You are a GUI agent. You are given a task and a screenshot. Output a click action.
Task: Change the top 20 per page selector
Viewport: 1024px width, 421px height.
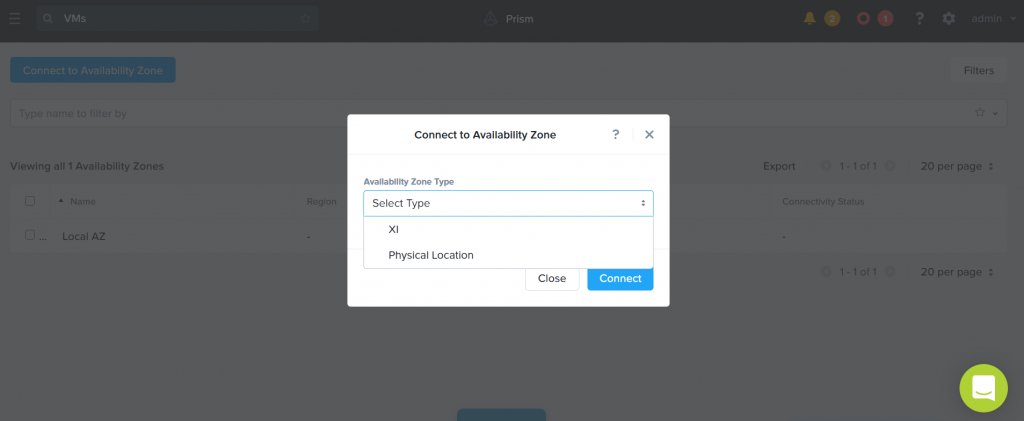pos(957,166)
